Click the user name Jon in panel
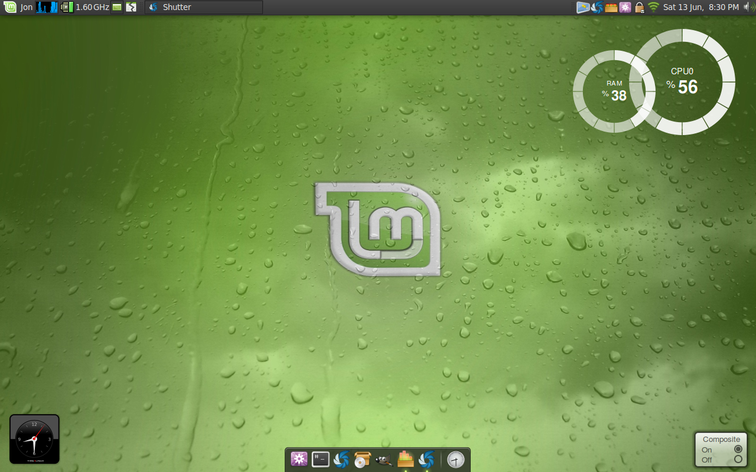Viewport: 756px width, 472px height. tap(27, 7)
